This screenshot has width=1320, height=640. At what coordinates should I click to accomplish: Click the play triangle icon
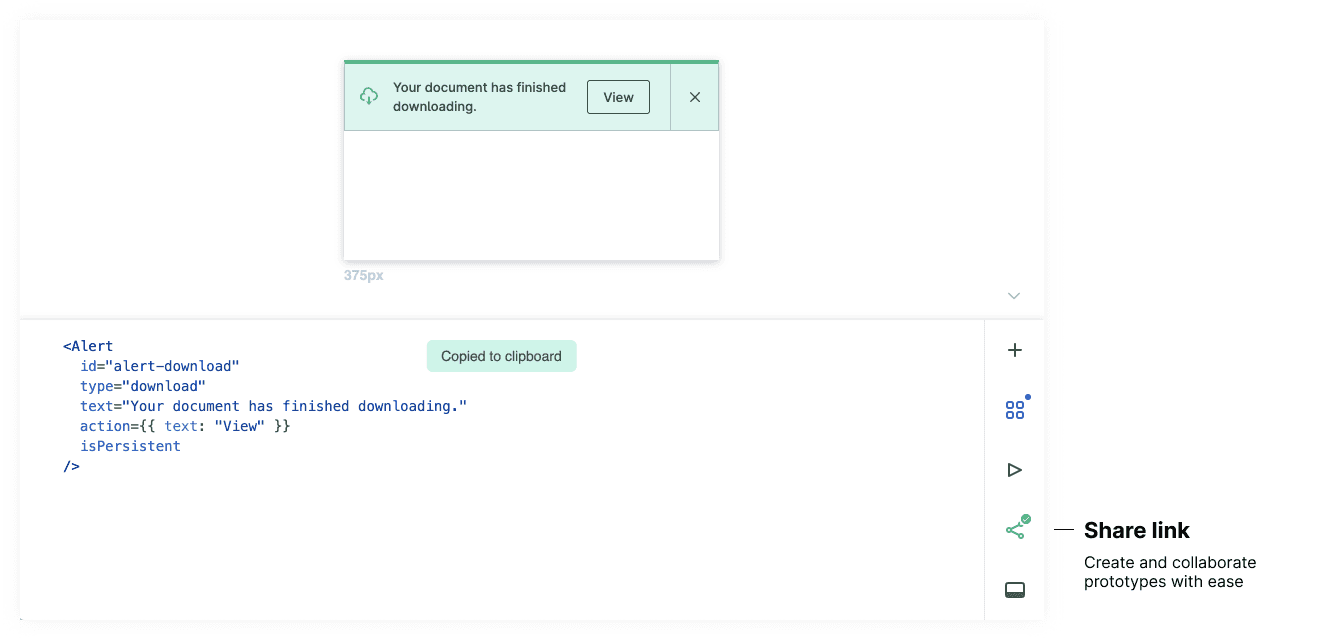1015,470
